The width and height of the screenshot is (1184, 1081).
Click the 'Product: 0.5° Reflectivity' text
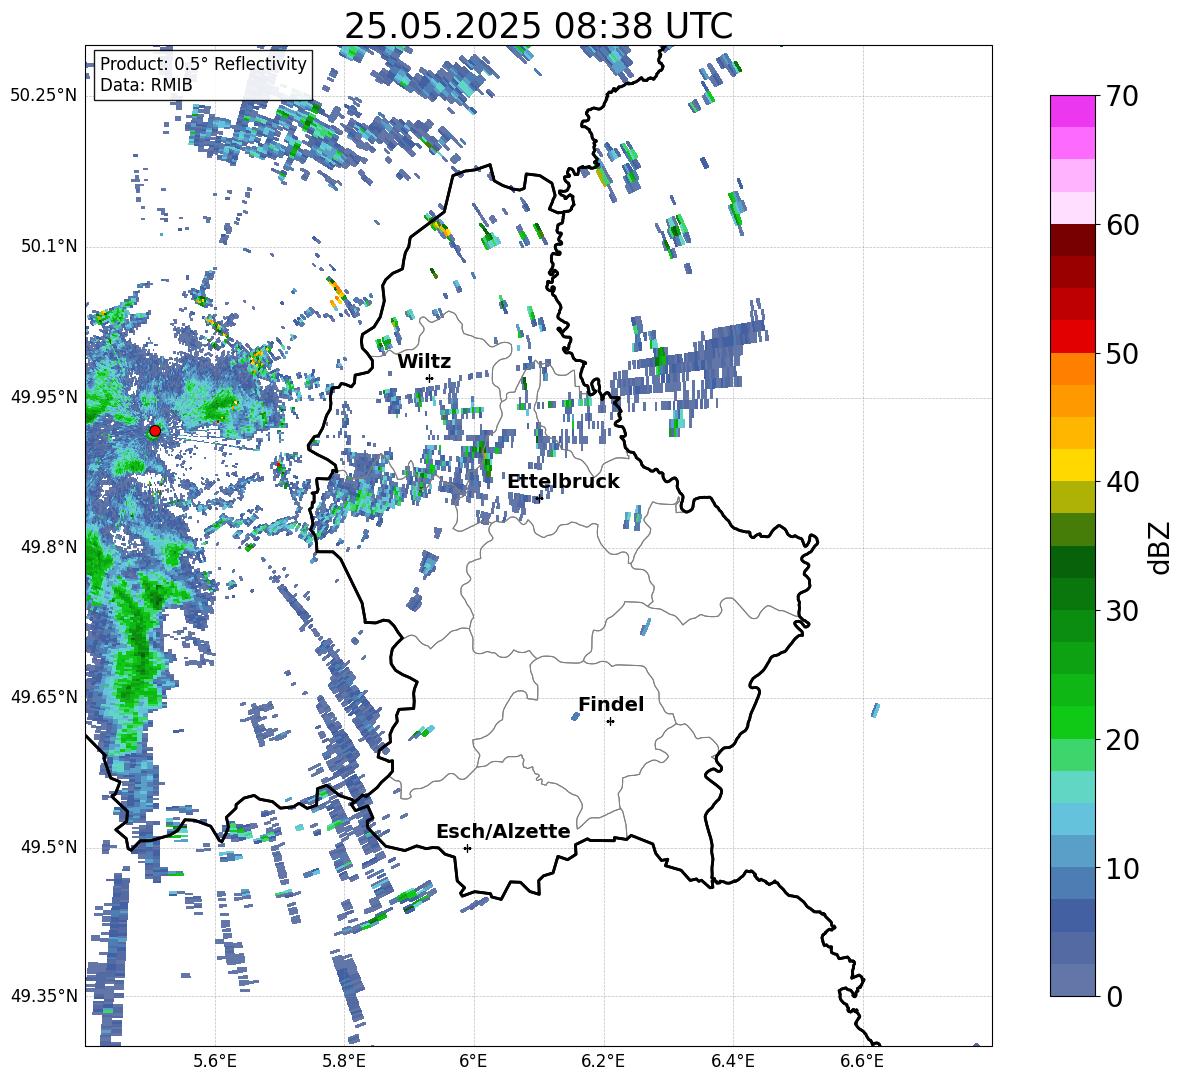pos(203,63)
